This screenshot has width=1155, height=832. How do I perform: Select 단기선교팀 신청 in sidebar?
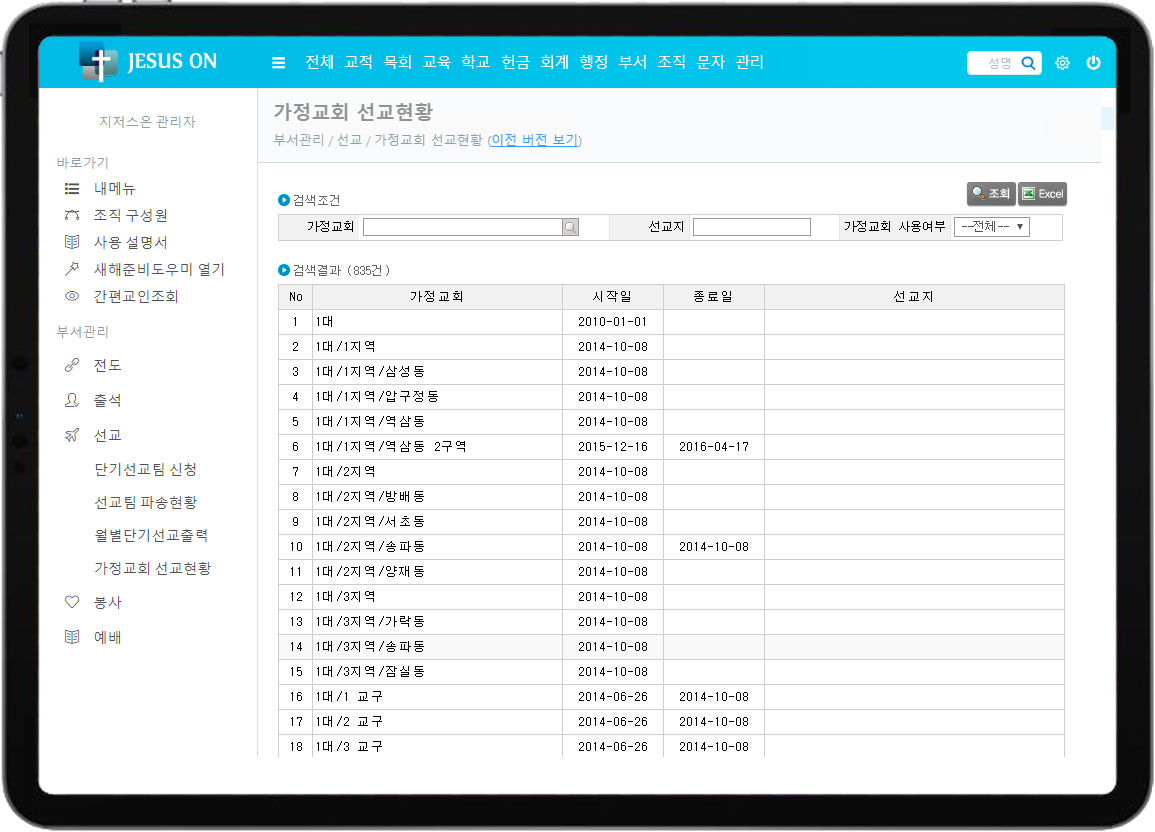[x=145, y=469]
